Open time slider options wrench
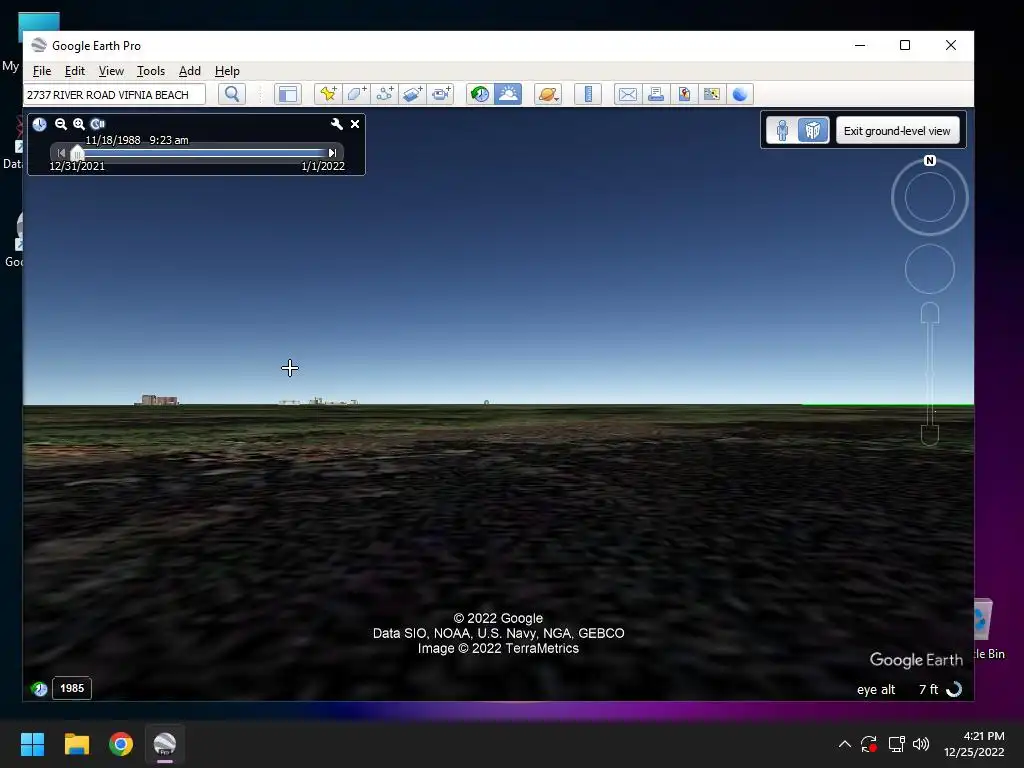Image resolution: width=1024 pixels, height=768 pixels. tap(336, 124)
